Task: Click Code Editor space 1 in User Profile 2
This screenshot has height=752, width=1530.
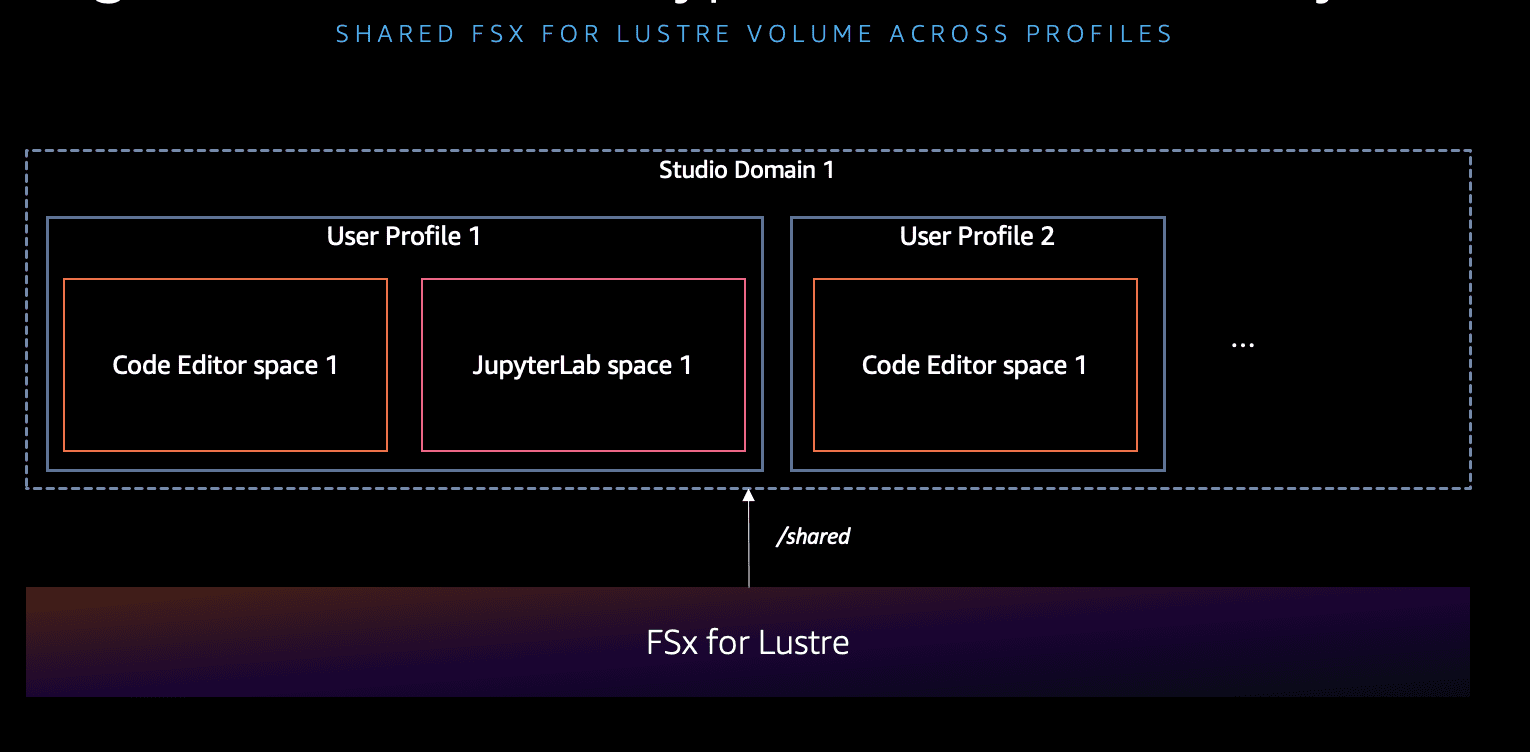Action: [x=974, y=365]
